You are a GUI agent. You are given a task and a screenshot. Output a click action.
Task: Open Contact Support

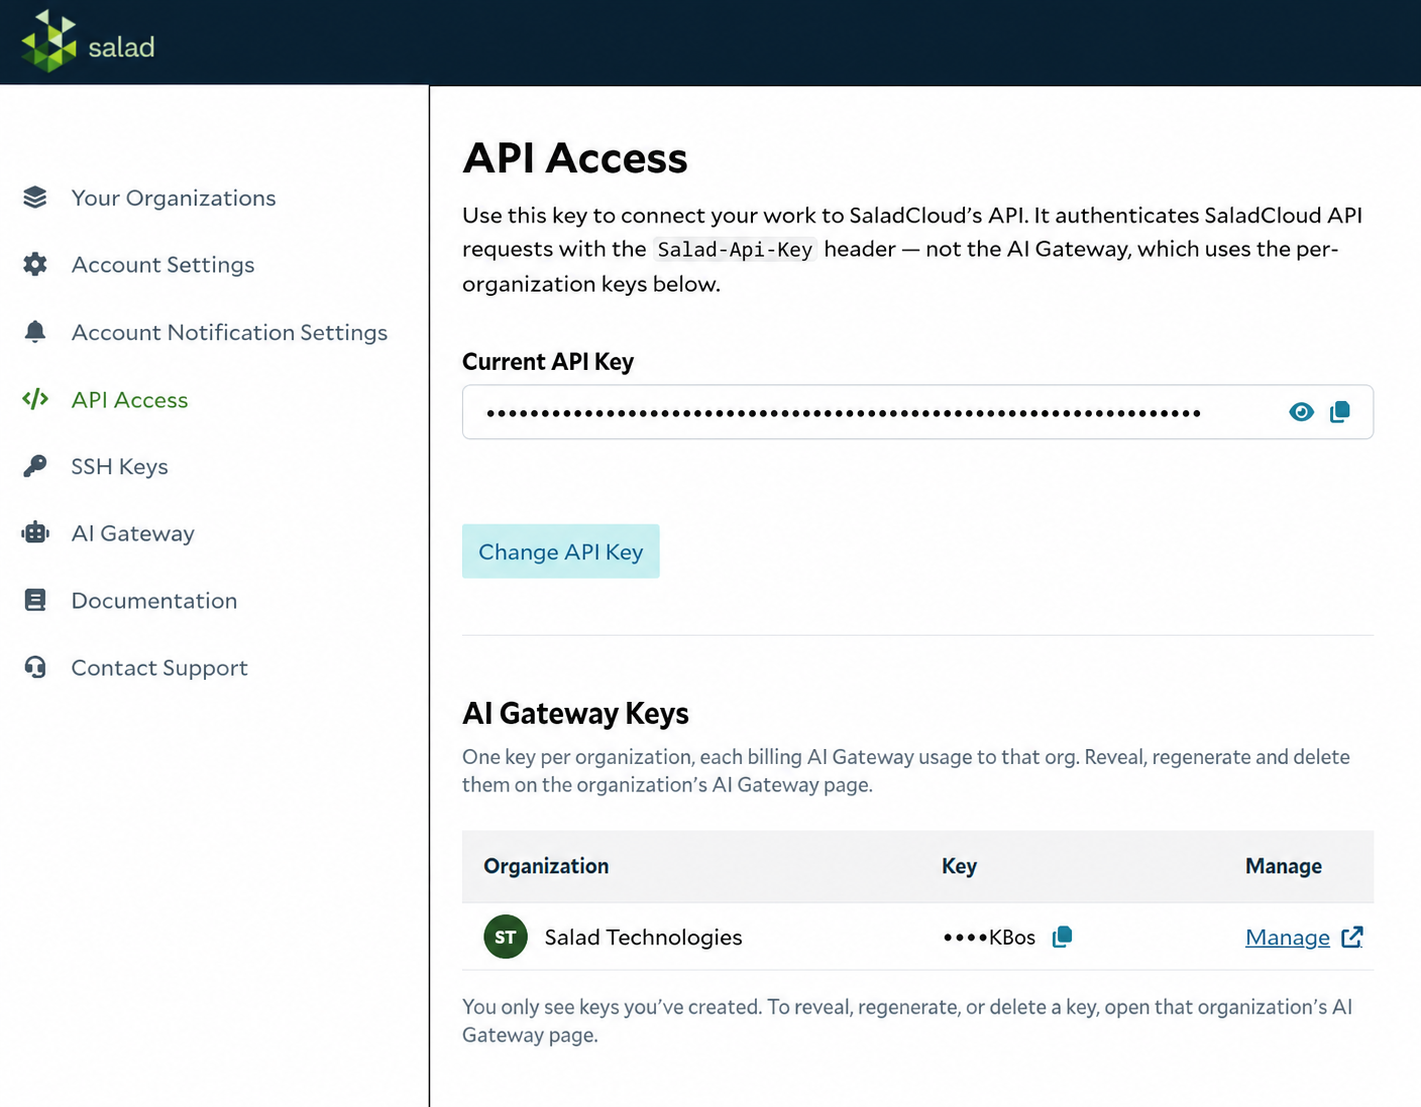[x=159, y=668]
